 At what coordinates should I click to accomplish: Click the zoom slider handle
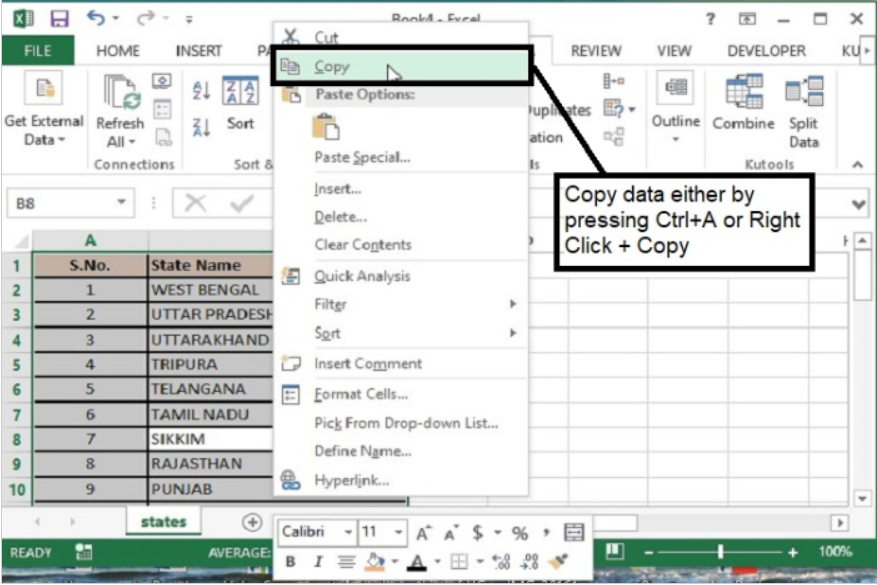(720, 552)
